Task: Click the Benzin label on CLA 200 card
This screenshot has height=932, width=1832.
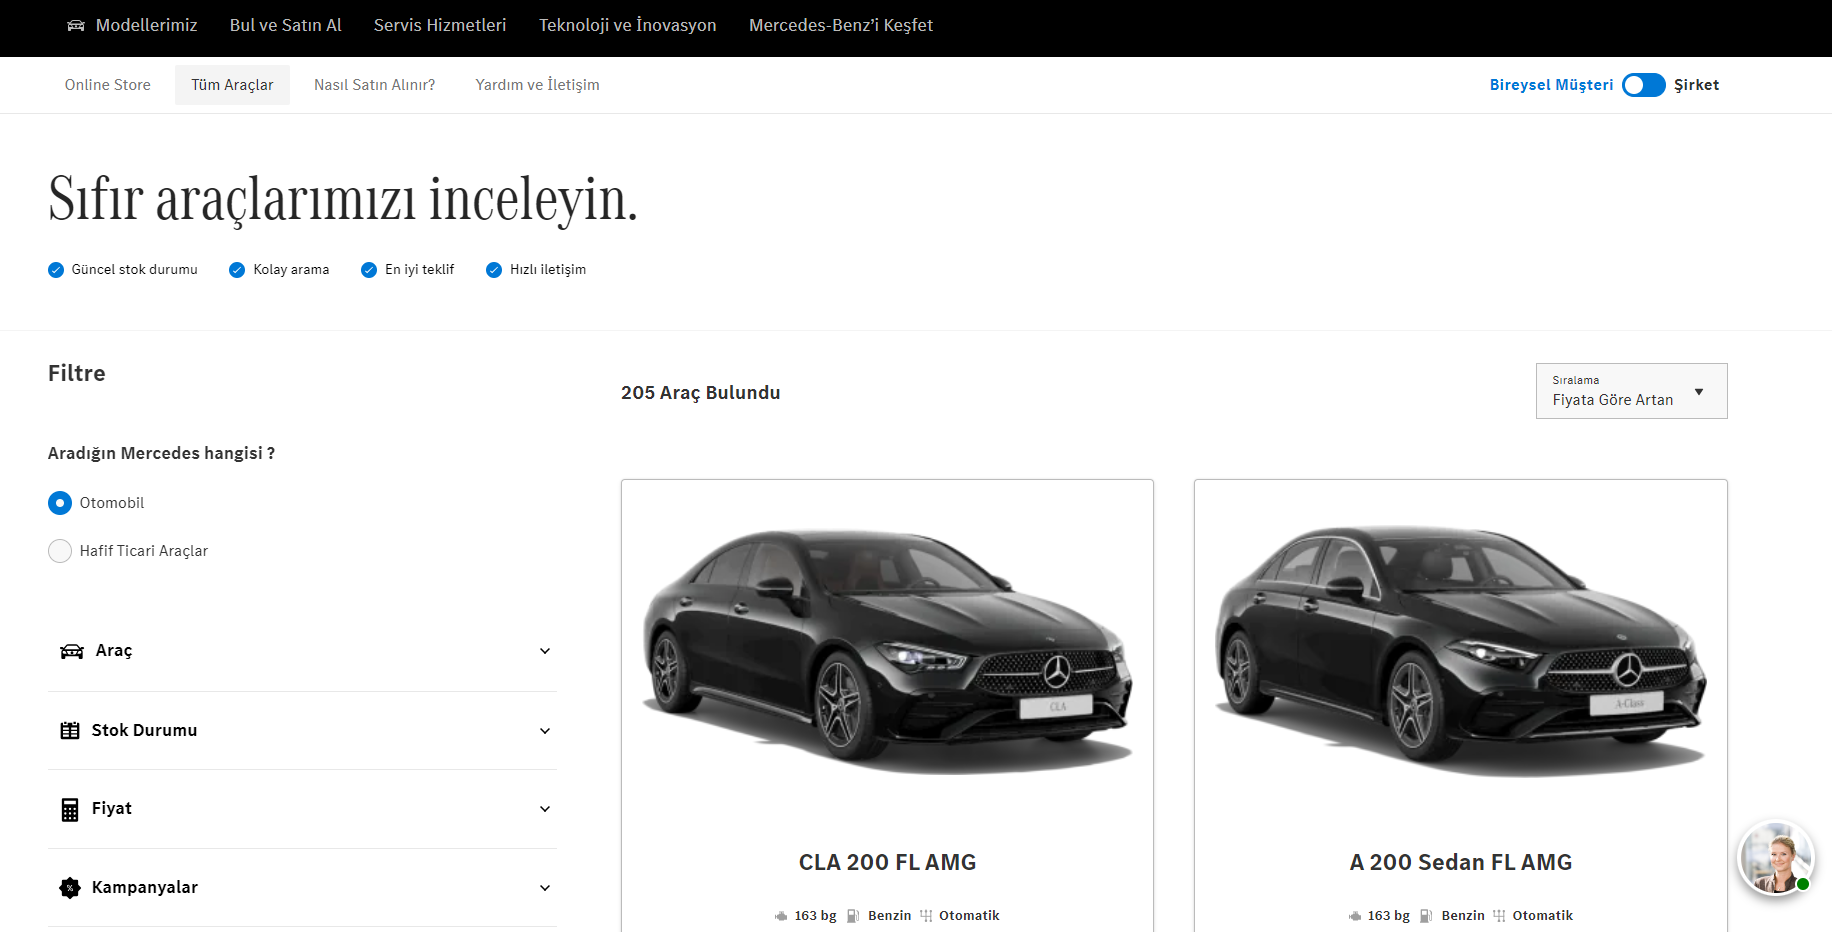Action: [x=890, y=916]
